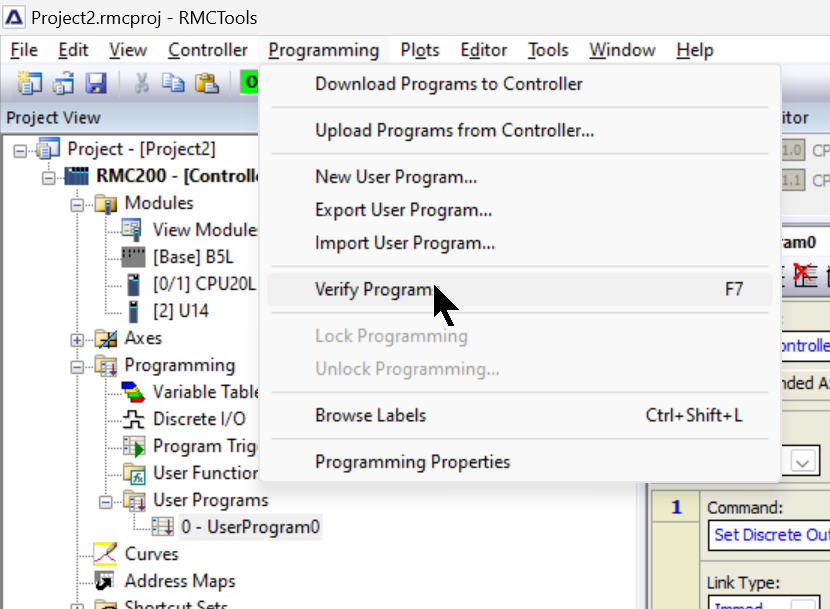Open the Plots menu
830x609 pixels.
420,50
